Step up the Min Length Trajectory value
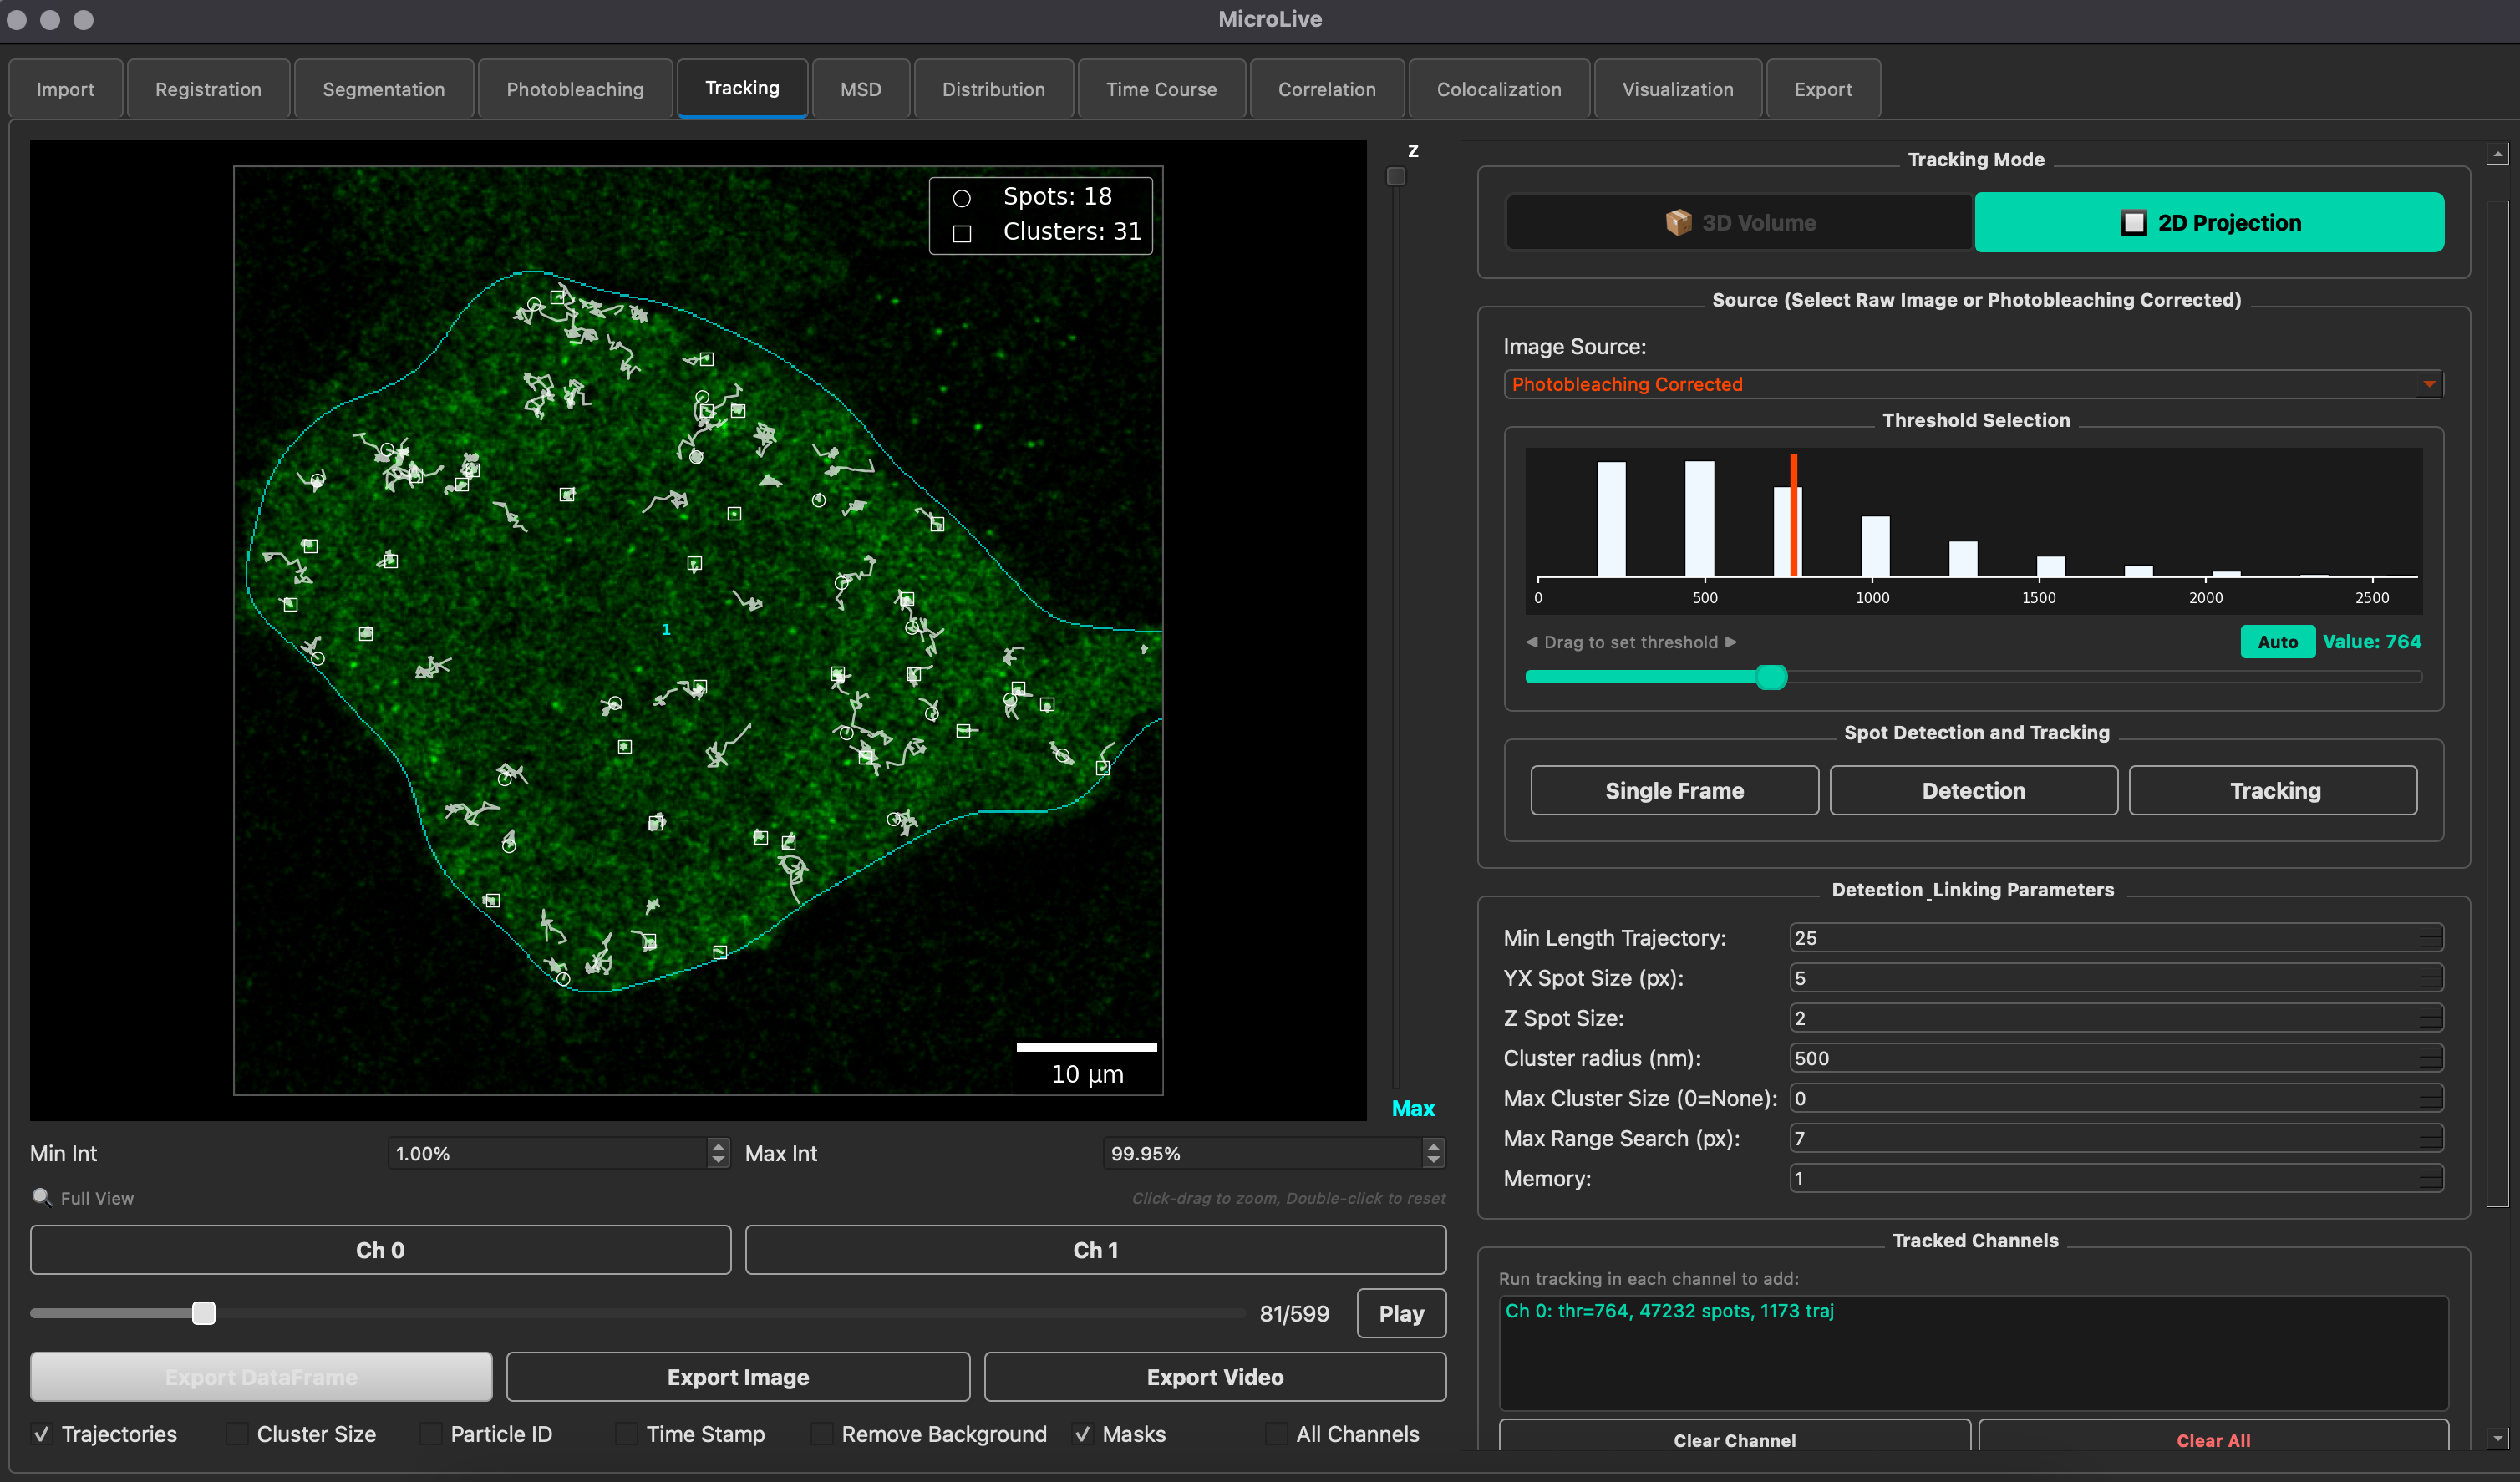Viewport: 2520px width, 1482px height. (x=2432, y=932)
